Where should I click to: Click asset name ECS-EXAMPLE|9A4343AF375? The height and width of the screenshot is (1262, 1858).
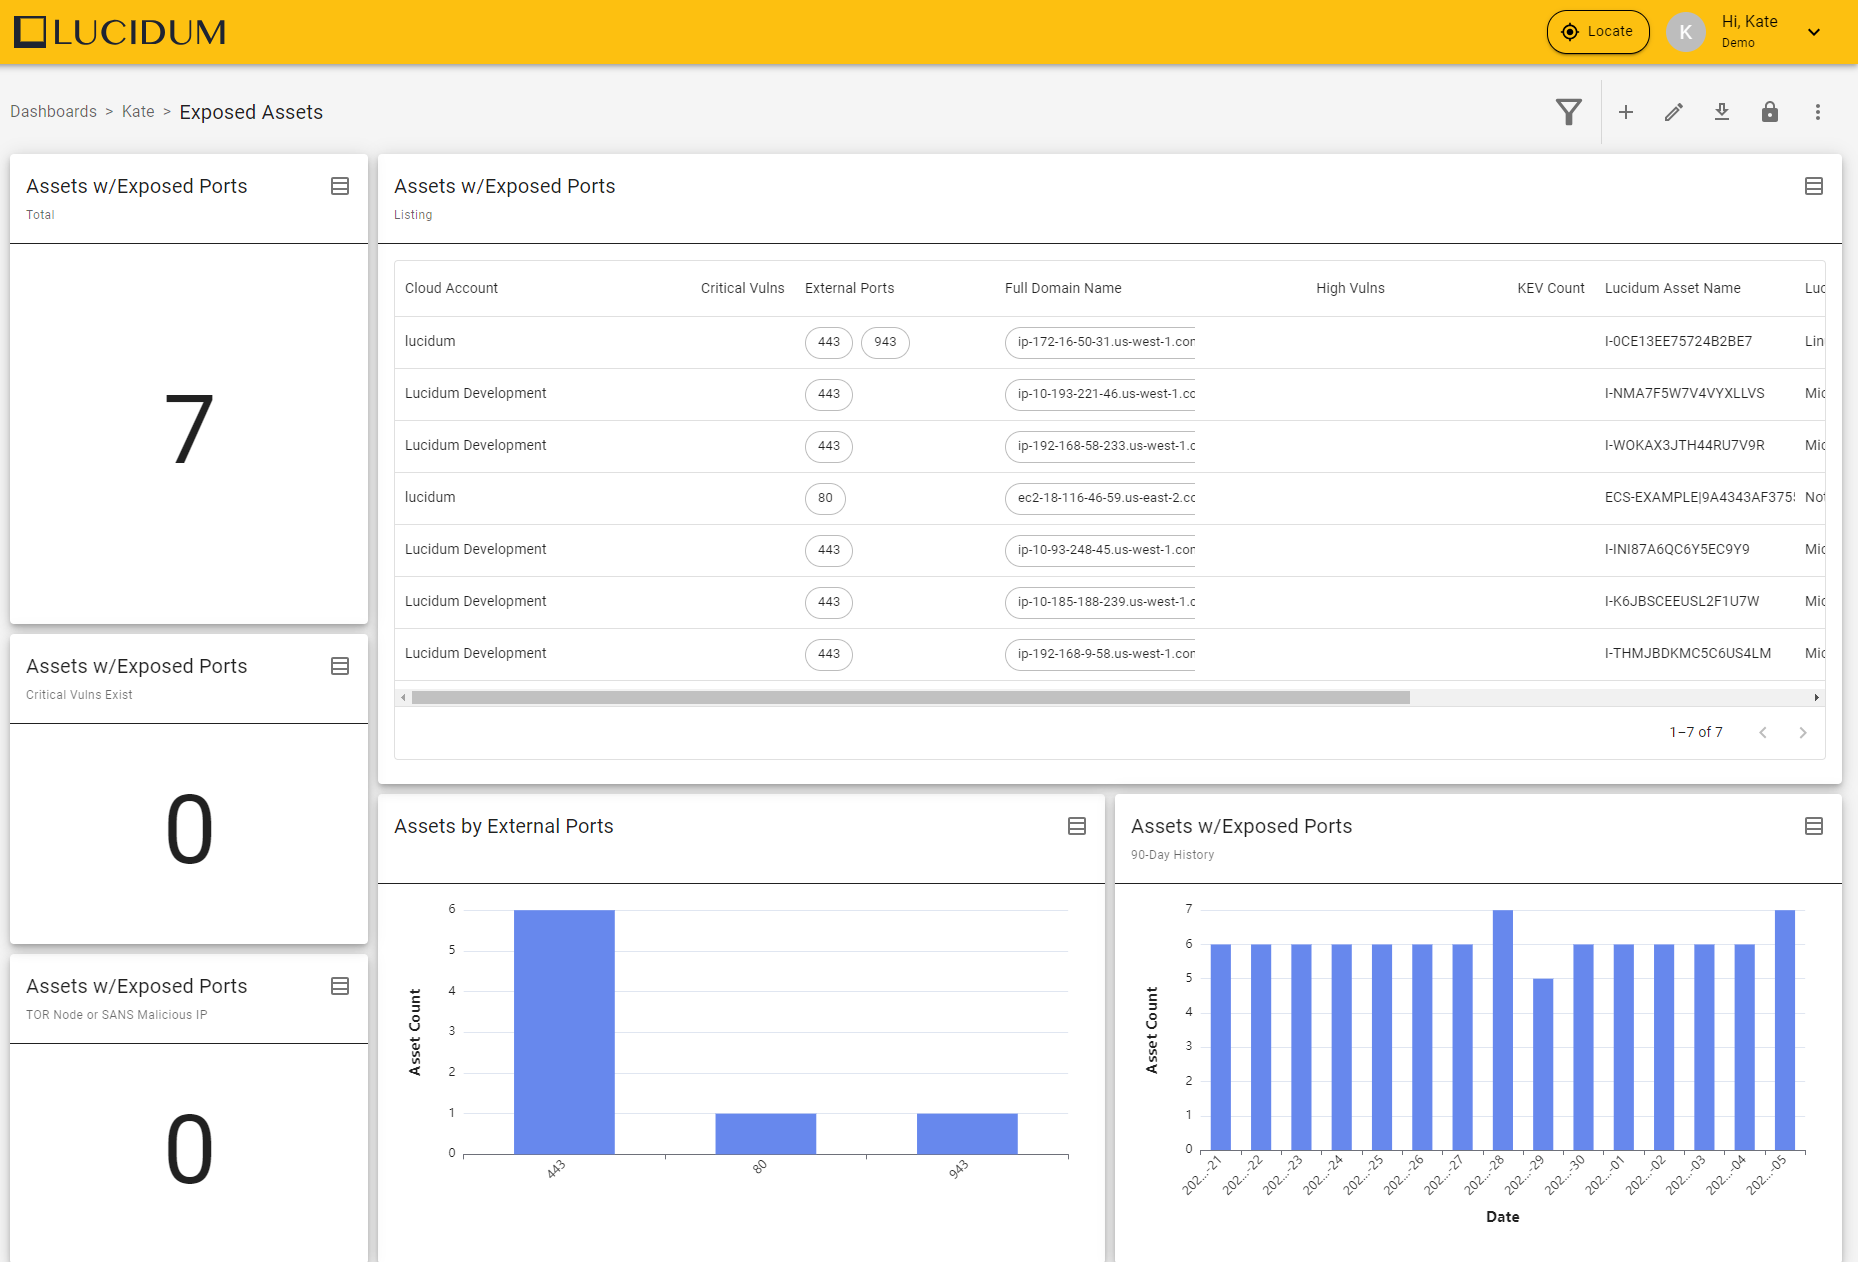(x=1700, y=497)
